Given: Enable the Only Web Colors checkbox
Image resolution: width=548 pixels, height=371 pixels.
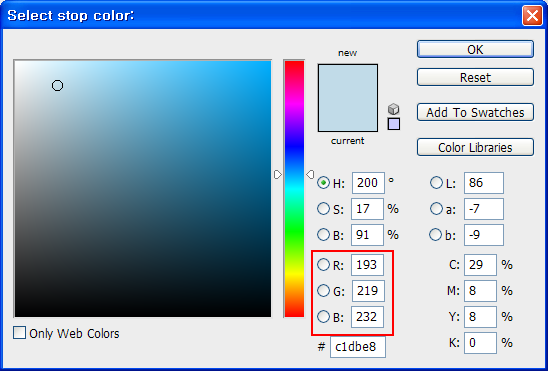Looking at the screenshot, I should 19,333.
